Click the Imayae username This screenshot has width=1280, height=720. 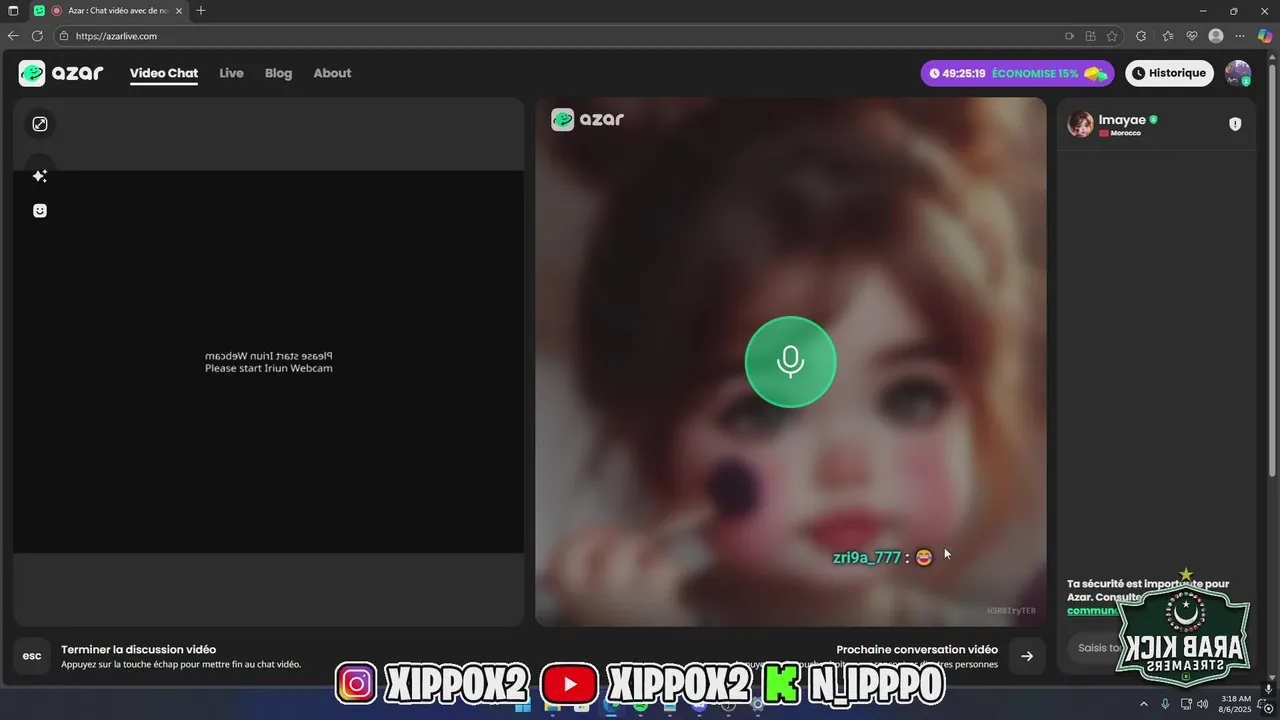tap(1122, 120)
